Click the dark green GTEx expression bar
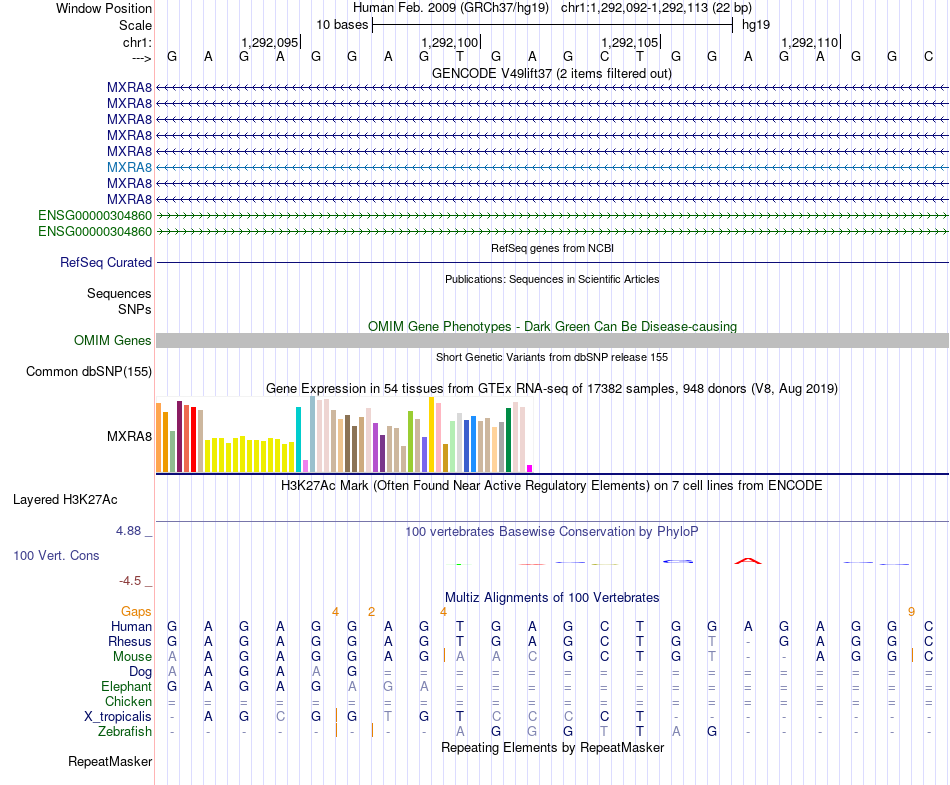This screenshot has height=785, width=950. click(x=509, y=440)
